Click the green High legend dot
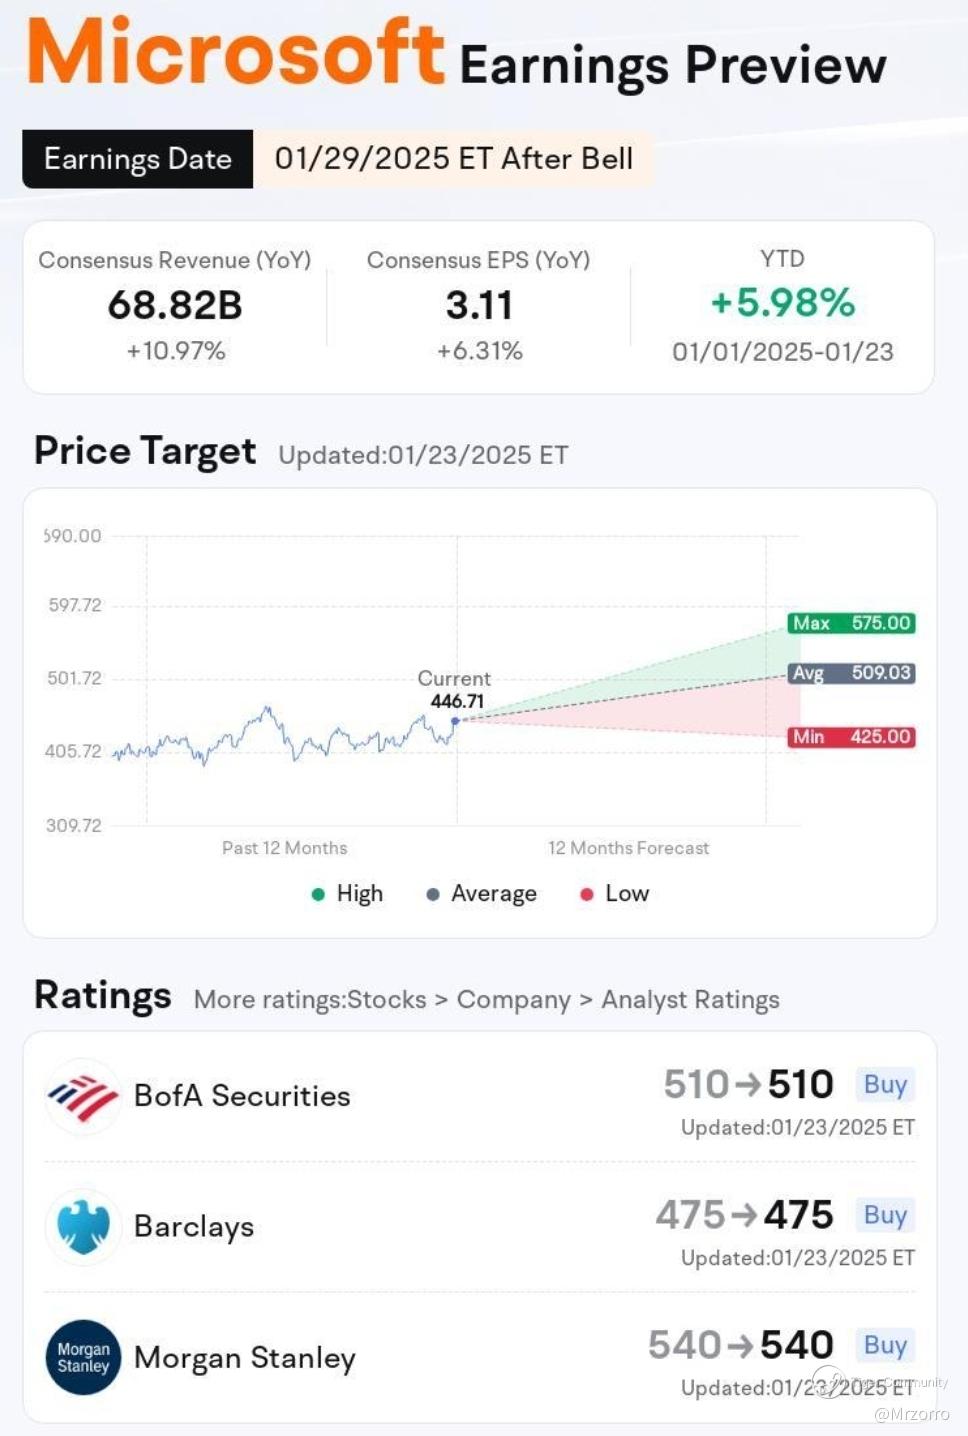Viewport: 968px width, 1436px height. point(318,894)
